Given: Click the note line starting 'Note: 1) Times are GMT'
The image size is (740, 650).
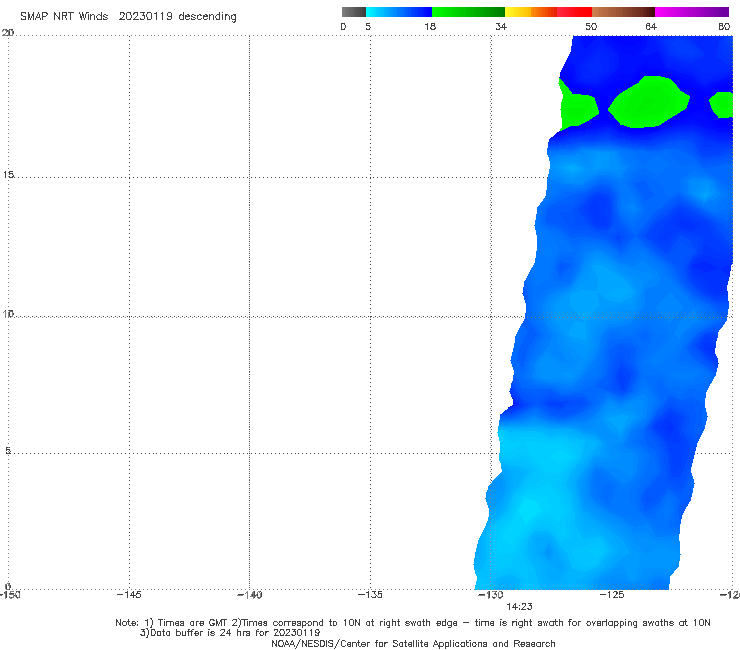Looking at the screenshot, I should point(413,623).
